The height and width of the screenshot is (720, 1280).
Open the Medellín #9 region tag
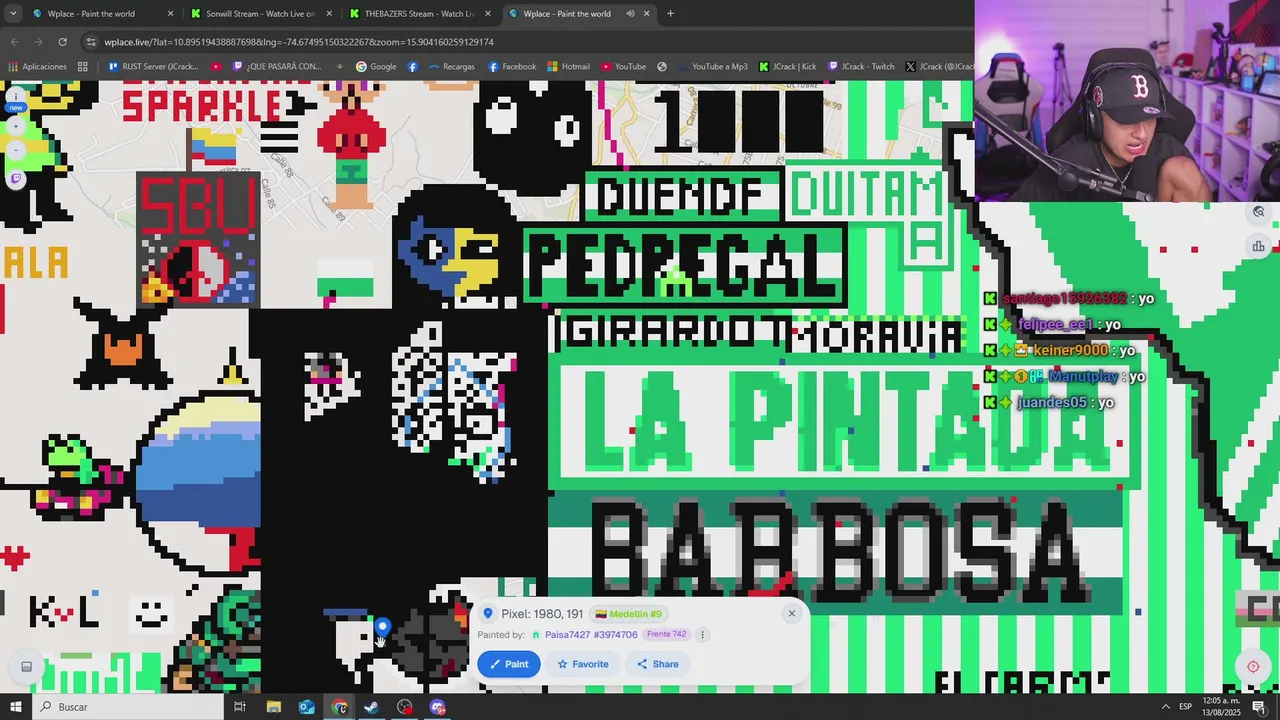(628, 614)
